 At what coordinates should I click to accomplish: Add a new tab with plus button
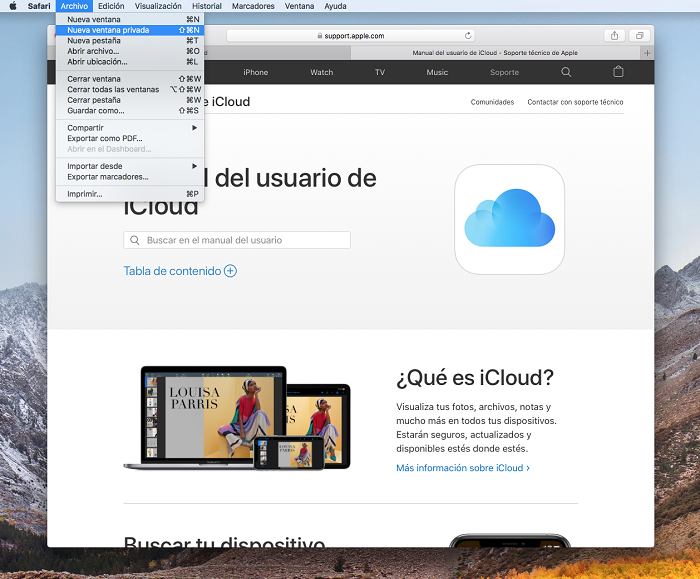tap(647, 52)
